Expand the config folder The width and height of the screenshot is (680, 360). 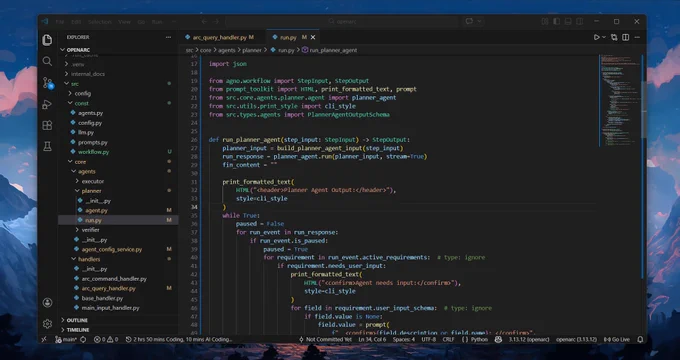pos(82,93)
